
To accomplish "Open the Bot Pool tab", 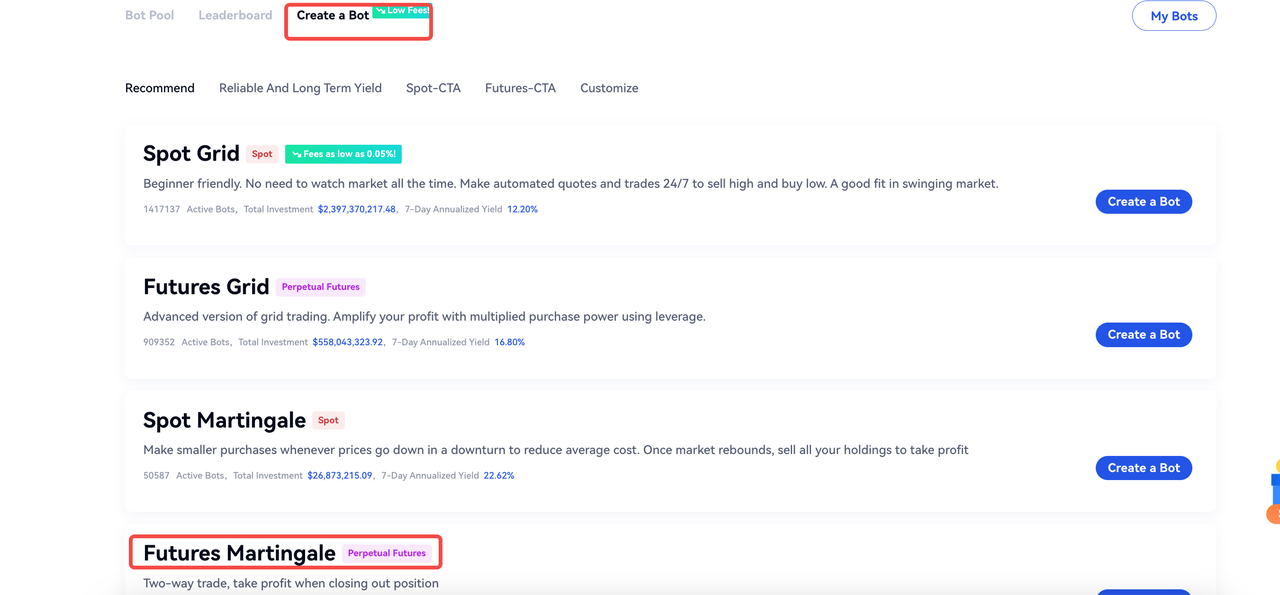I will (x=149, y=15).
